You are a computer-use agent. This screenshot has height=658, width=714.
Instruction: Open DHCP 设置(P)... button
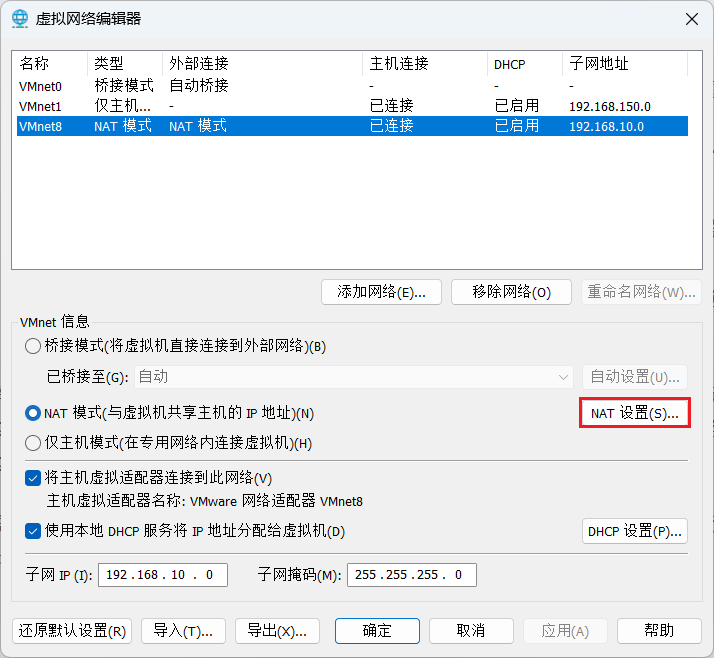635,531
